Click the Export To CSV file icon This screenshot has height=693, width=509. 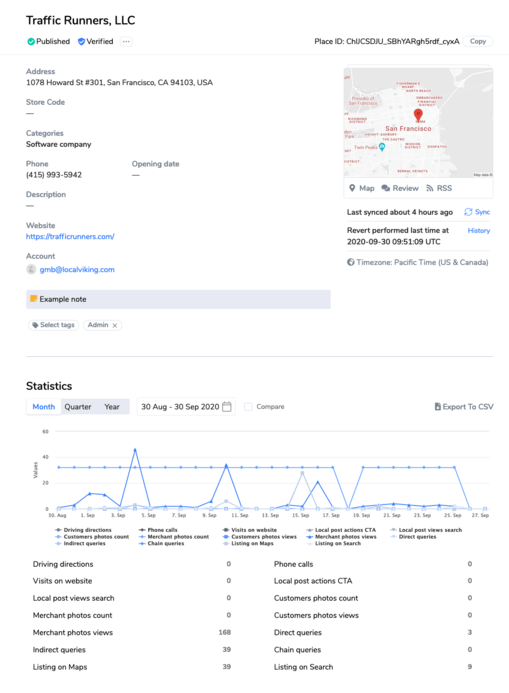(437, 407)
